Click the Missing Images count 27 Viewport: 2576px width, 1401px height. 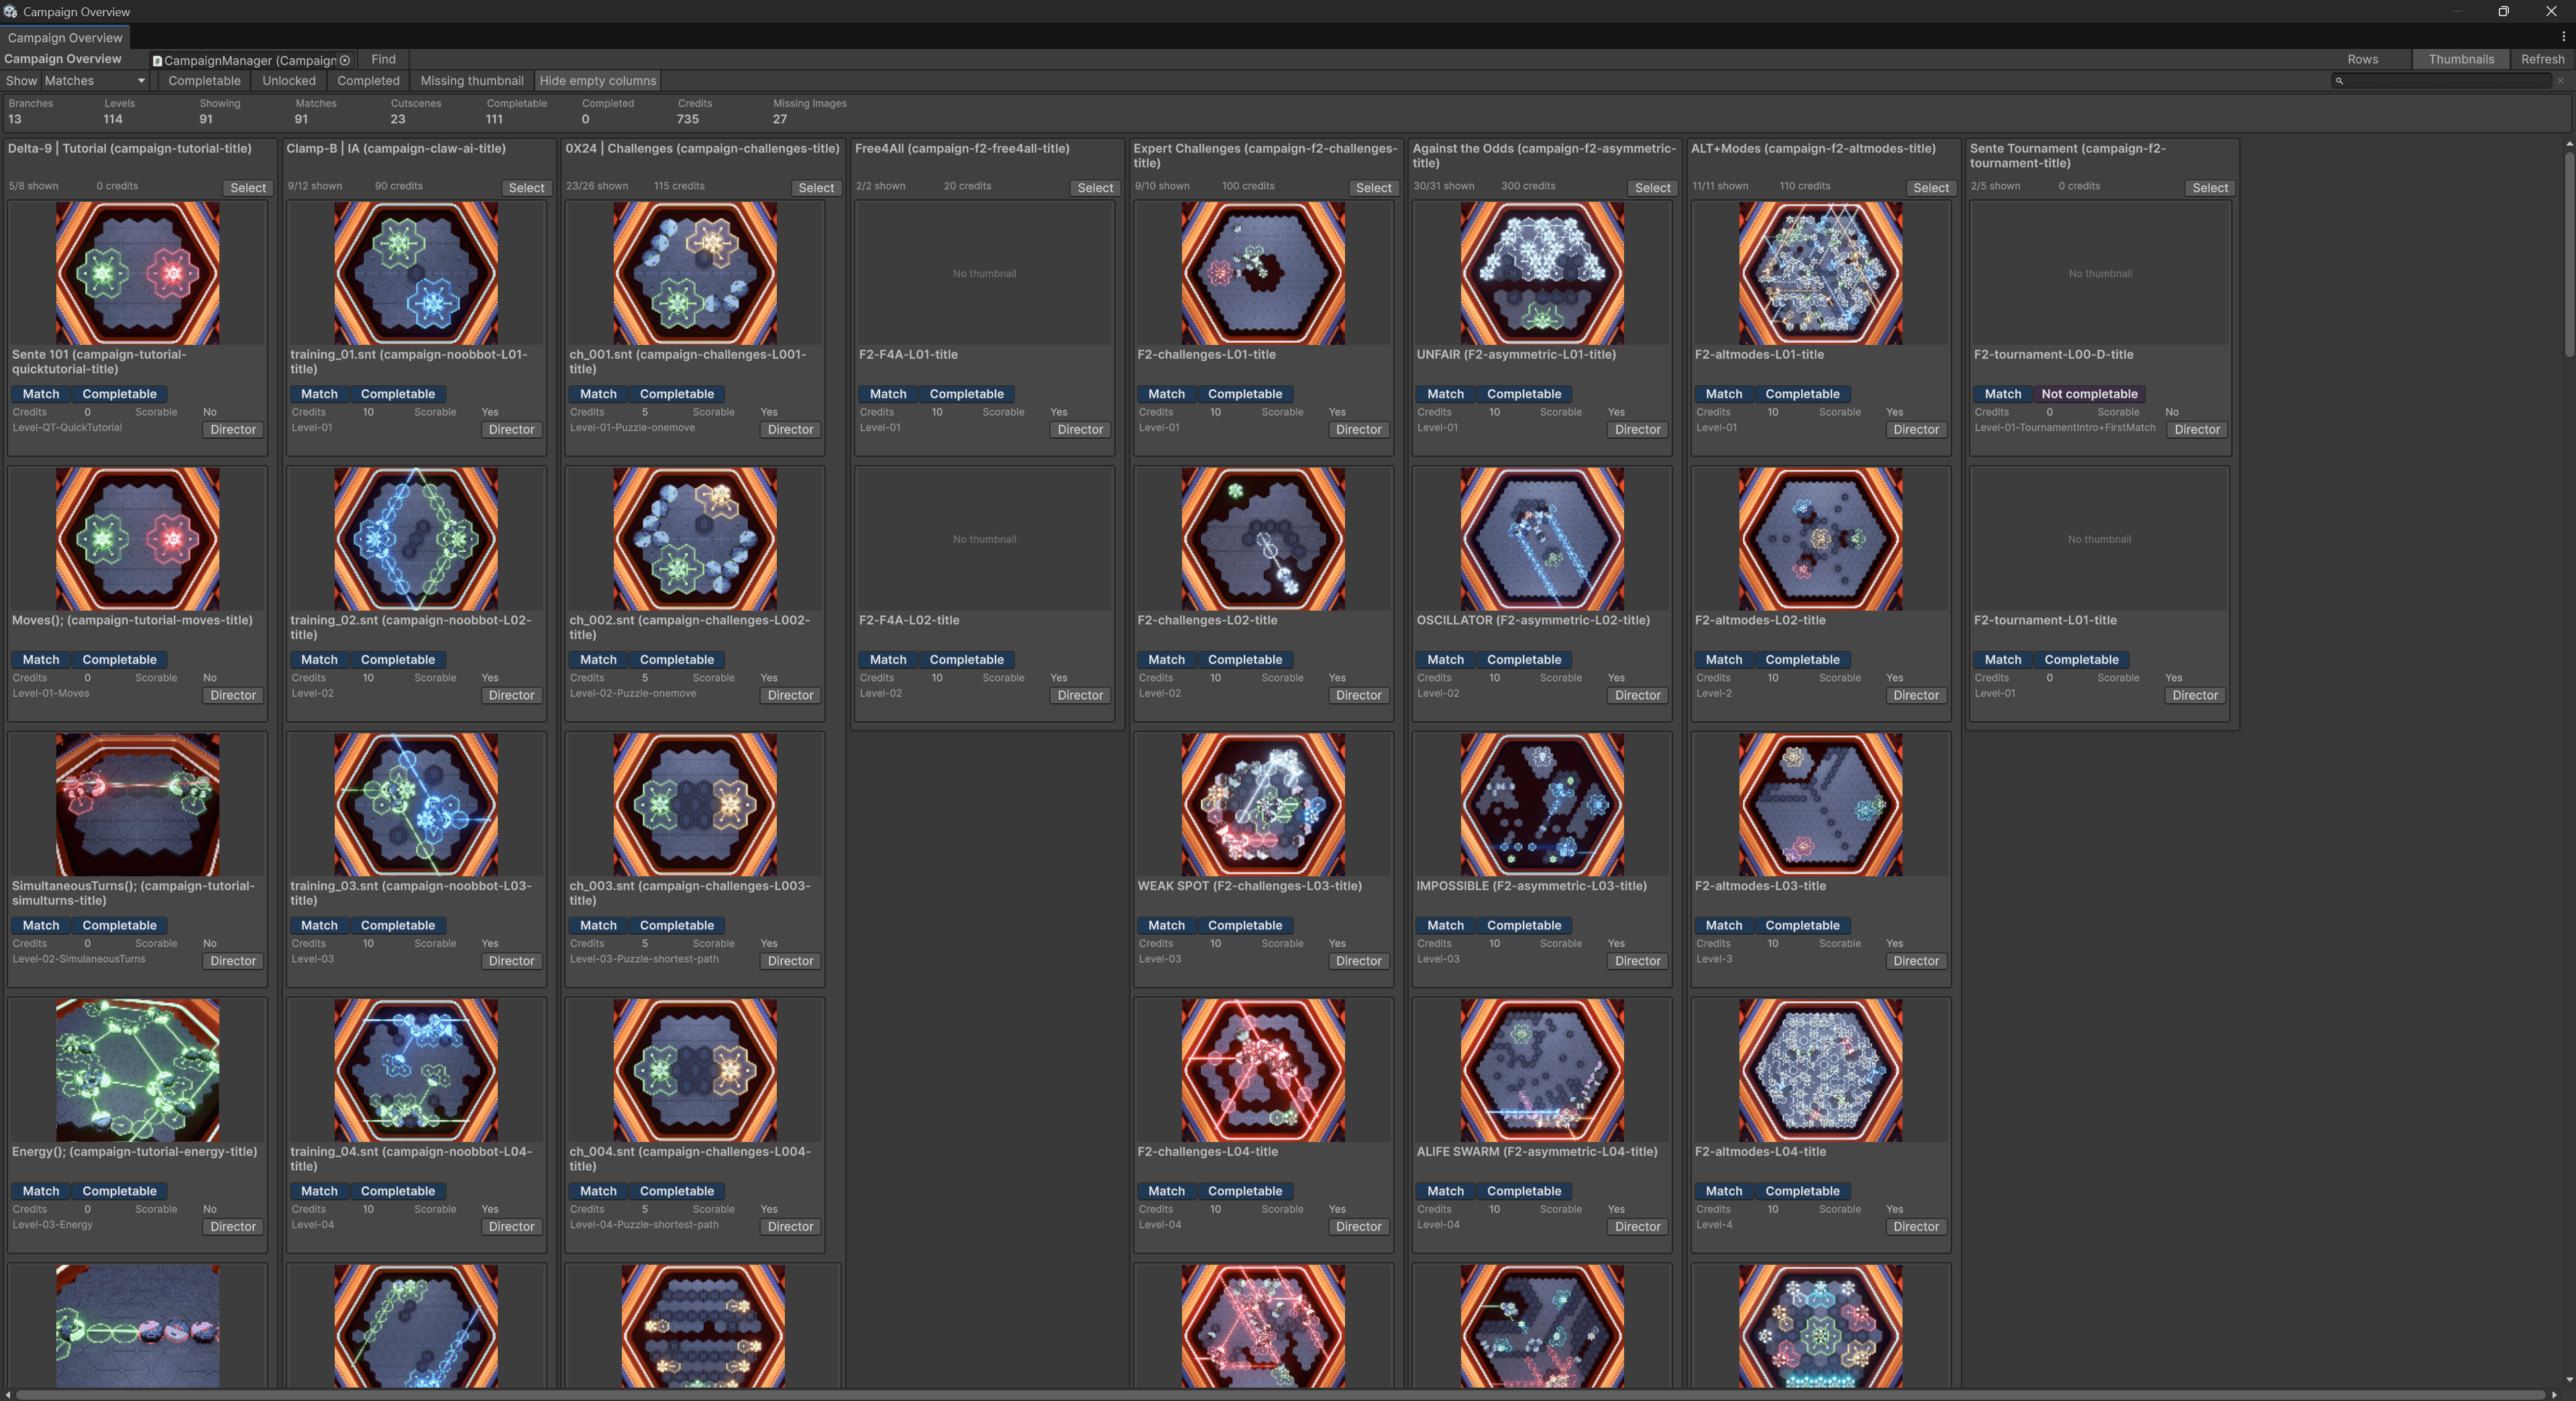tap(780, 119)
